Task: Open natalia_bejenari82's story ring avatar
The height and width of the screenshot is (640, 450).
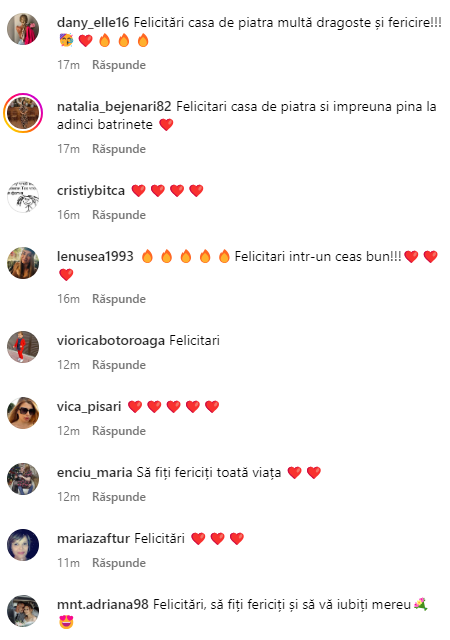Action: [23, 113]
